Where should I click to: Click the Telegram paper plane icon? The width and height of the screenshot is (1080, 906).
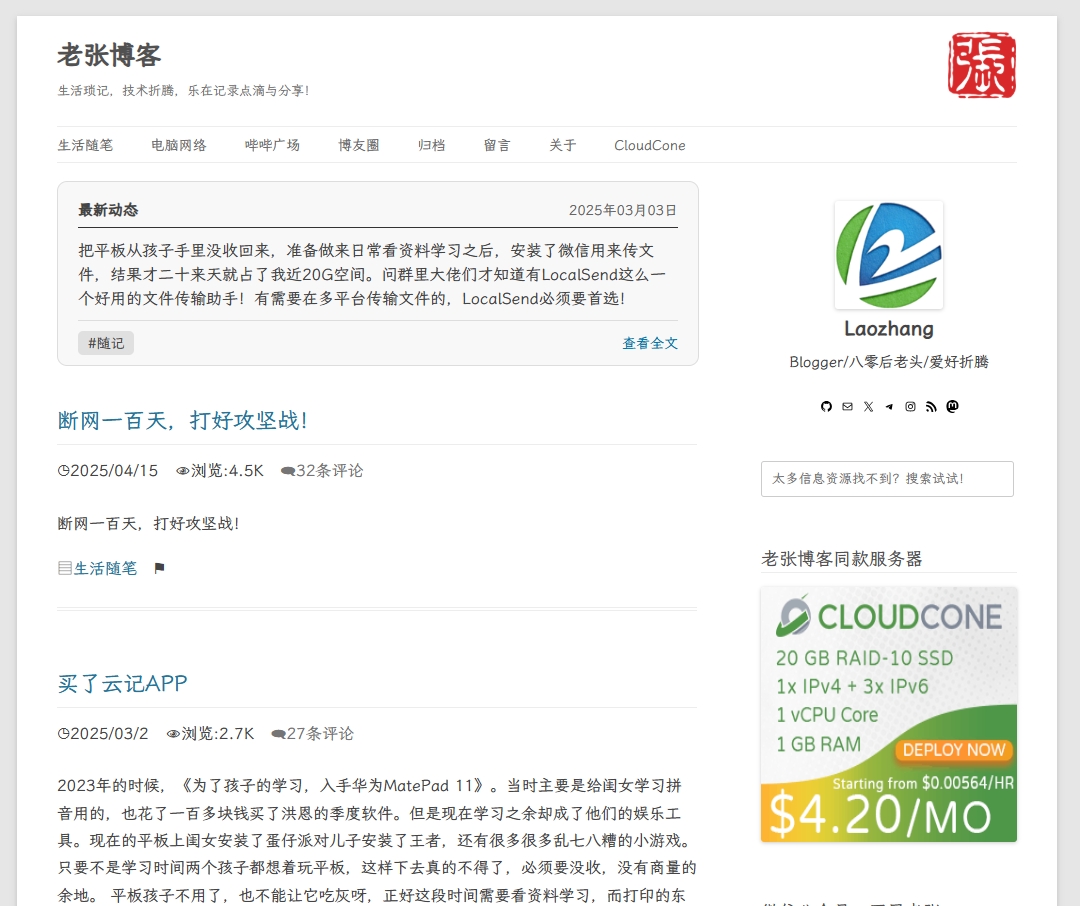pos(889,406)
